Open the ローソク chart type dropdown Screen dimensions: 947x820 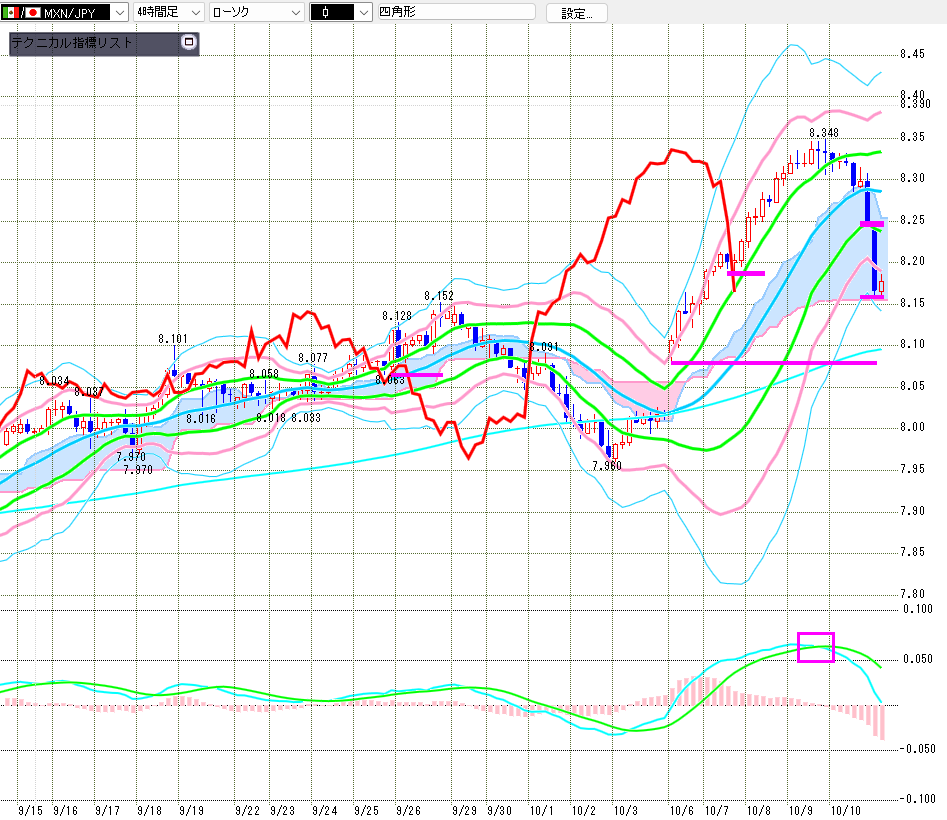[295, 12]
